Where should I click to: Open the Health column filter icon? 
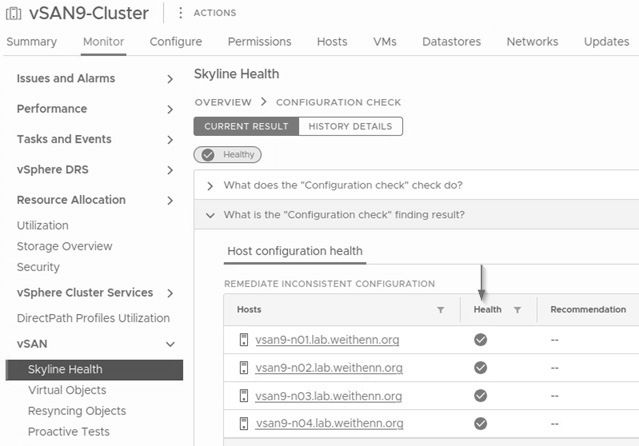coord(517,310)
